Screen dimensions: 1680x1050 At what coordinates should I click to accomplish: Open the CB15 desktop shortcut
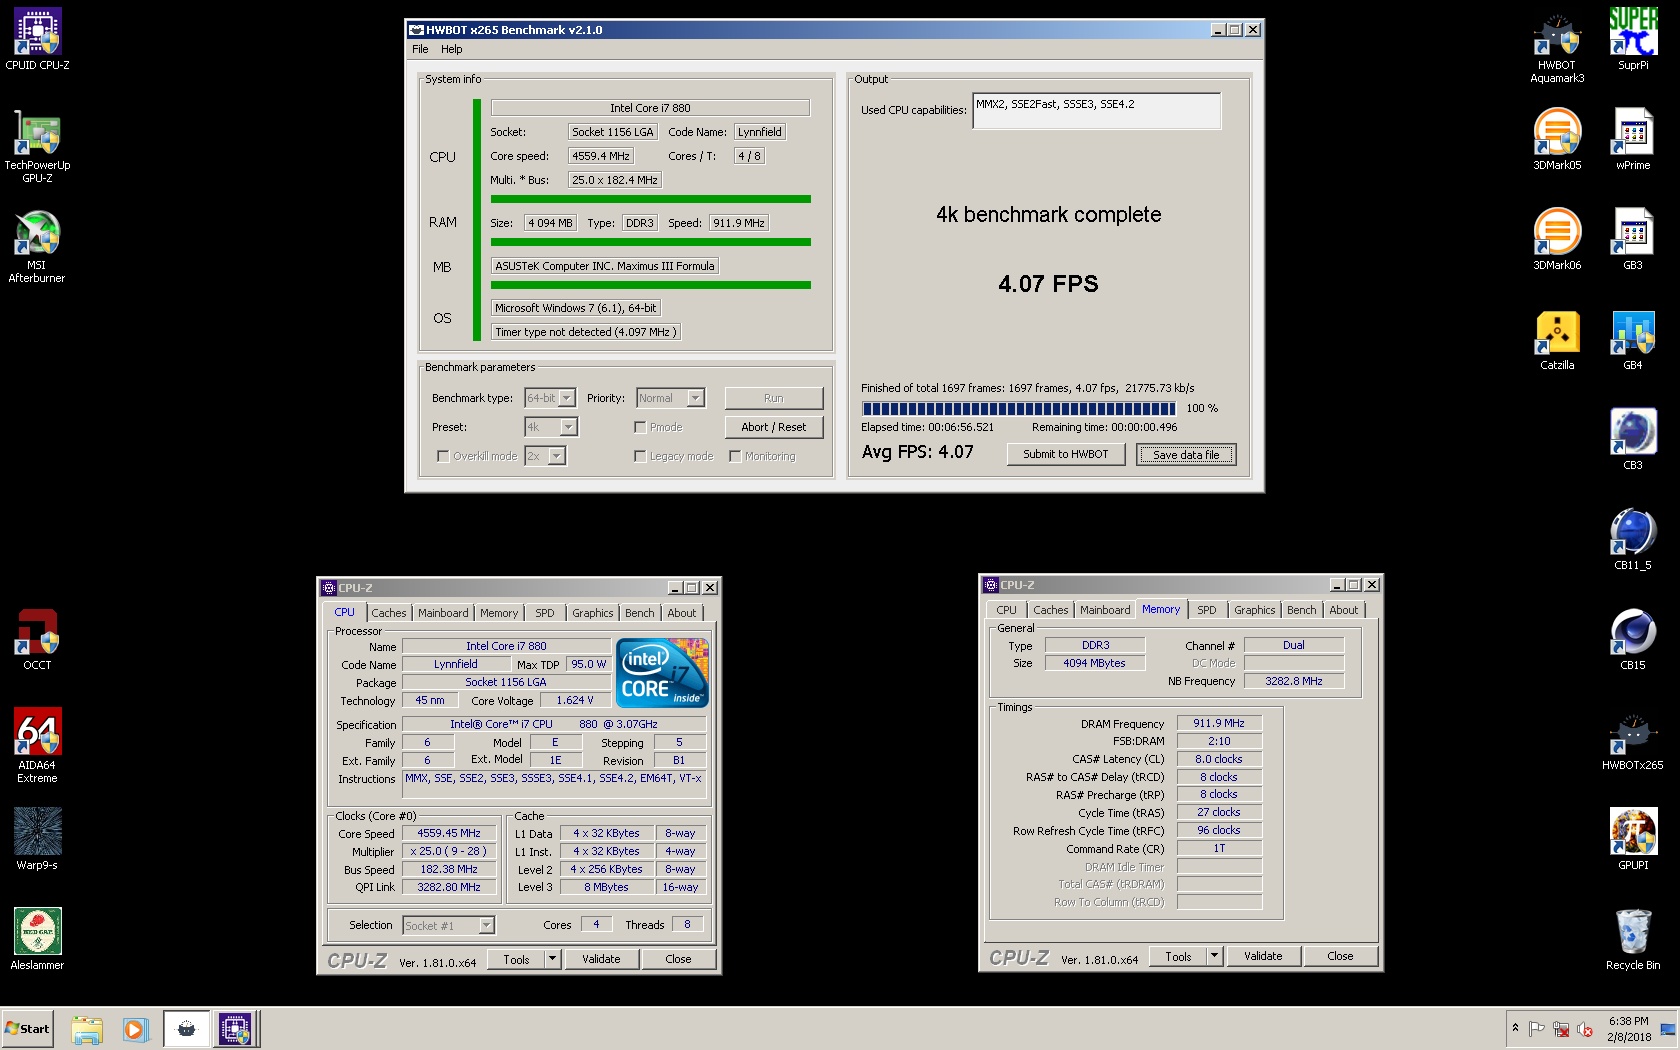pos(1633,639)
